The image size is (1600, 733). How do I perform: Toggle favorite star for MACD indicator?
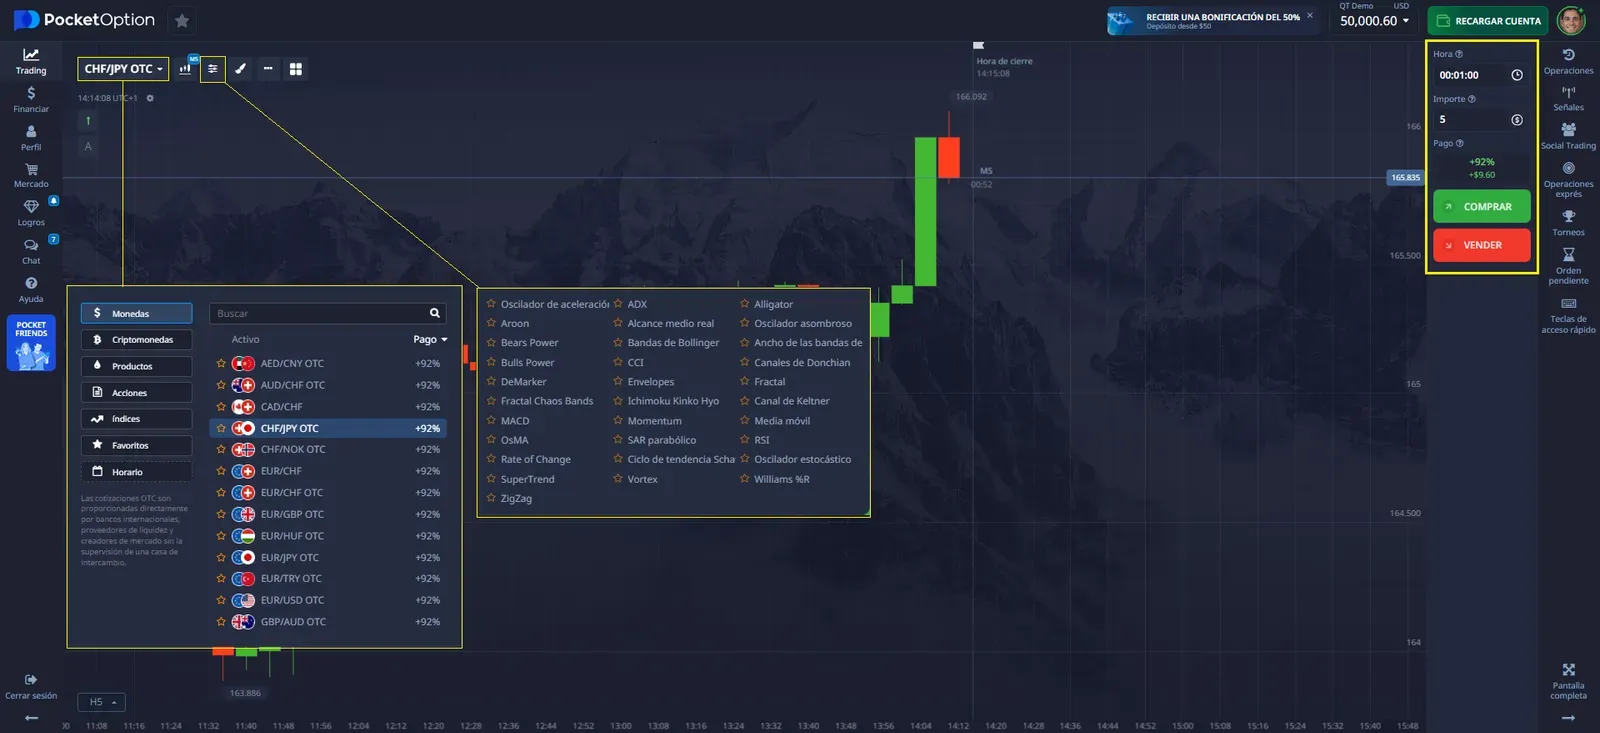[x=491, y=421]
